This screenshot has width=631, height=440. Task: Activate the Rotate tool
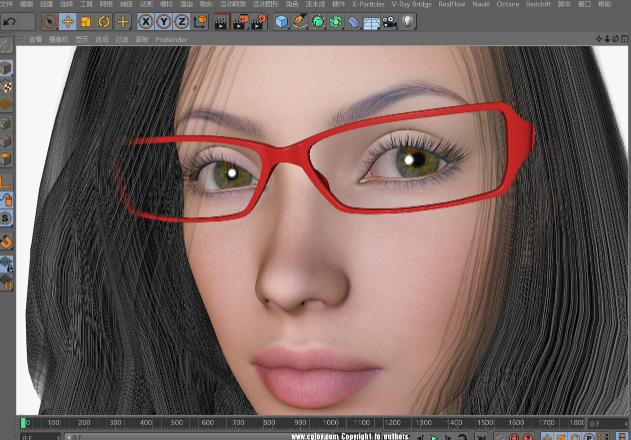[104, 21]
